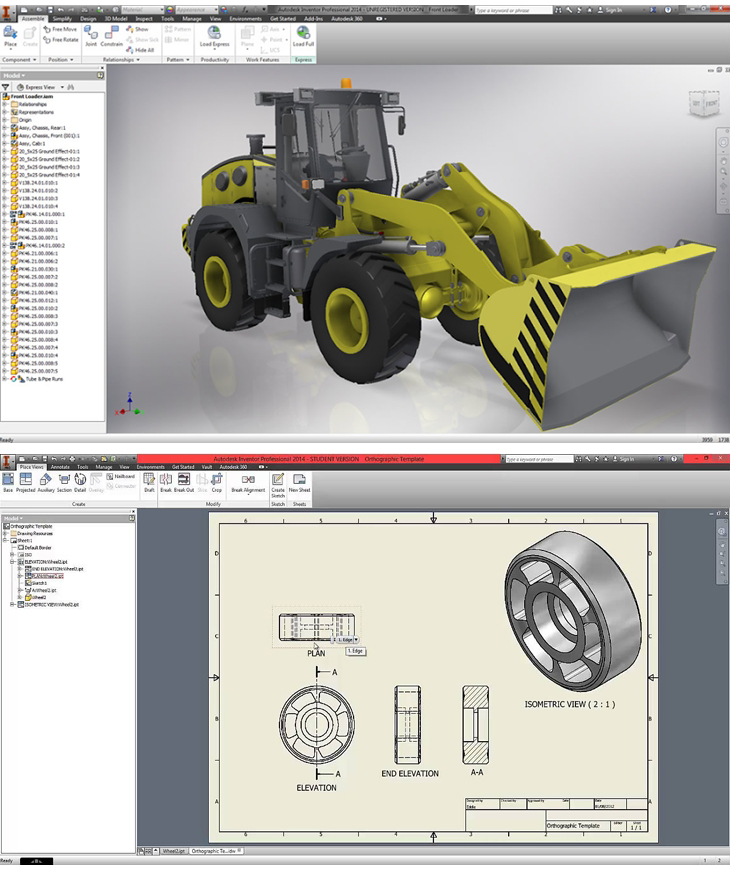Select the PLAN:Wheel2.ipt node in the drawing browser
Image resolution: width=730 pixels, height=870 pixels.
(x=46, y=576)
